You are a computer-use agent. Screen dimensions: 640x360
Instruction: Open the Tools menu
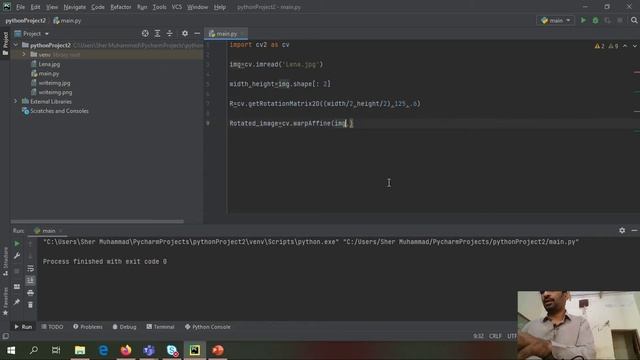click(x=159, y=7)
